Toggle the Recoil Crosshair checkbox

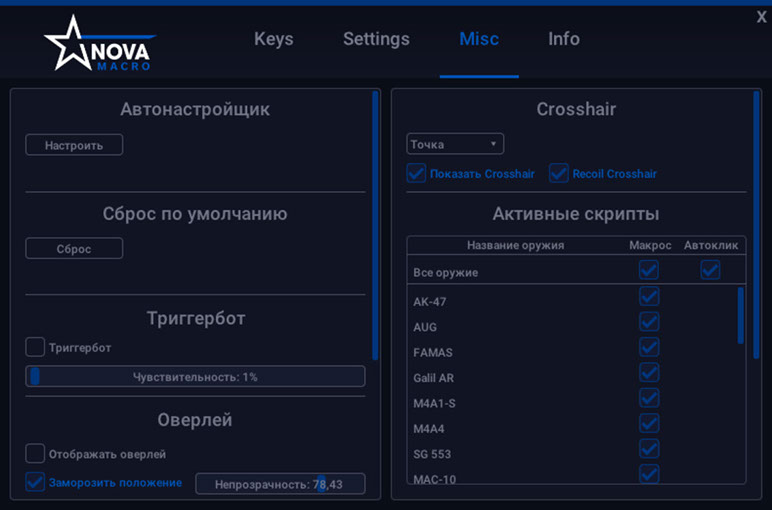tap(559, 173)
